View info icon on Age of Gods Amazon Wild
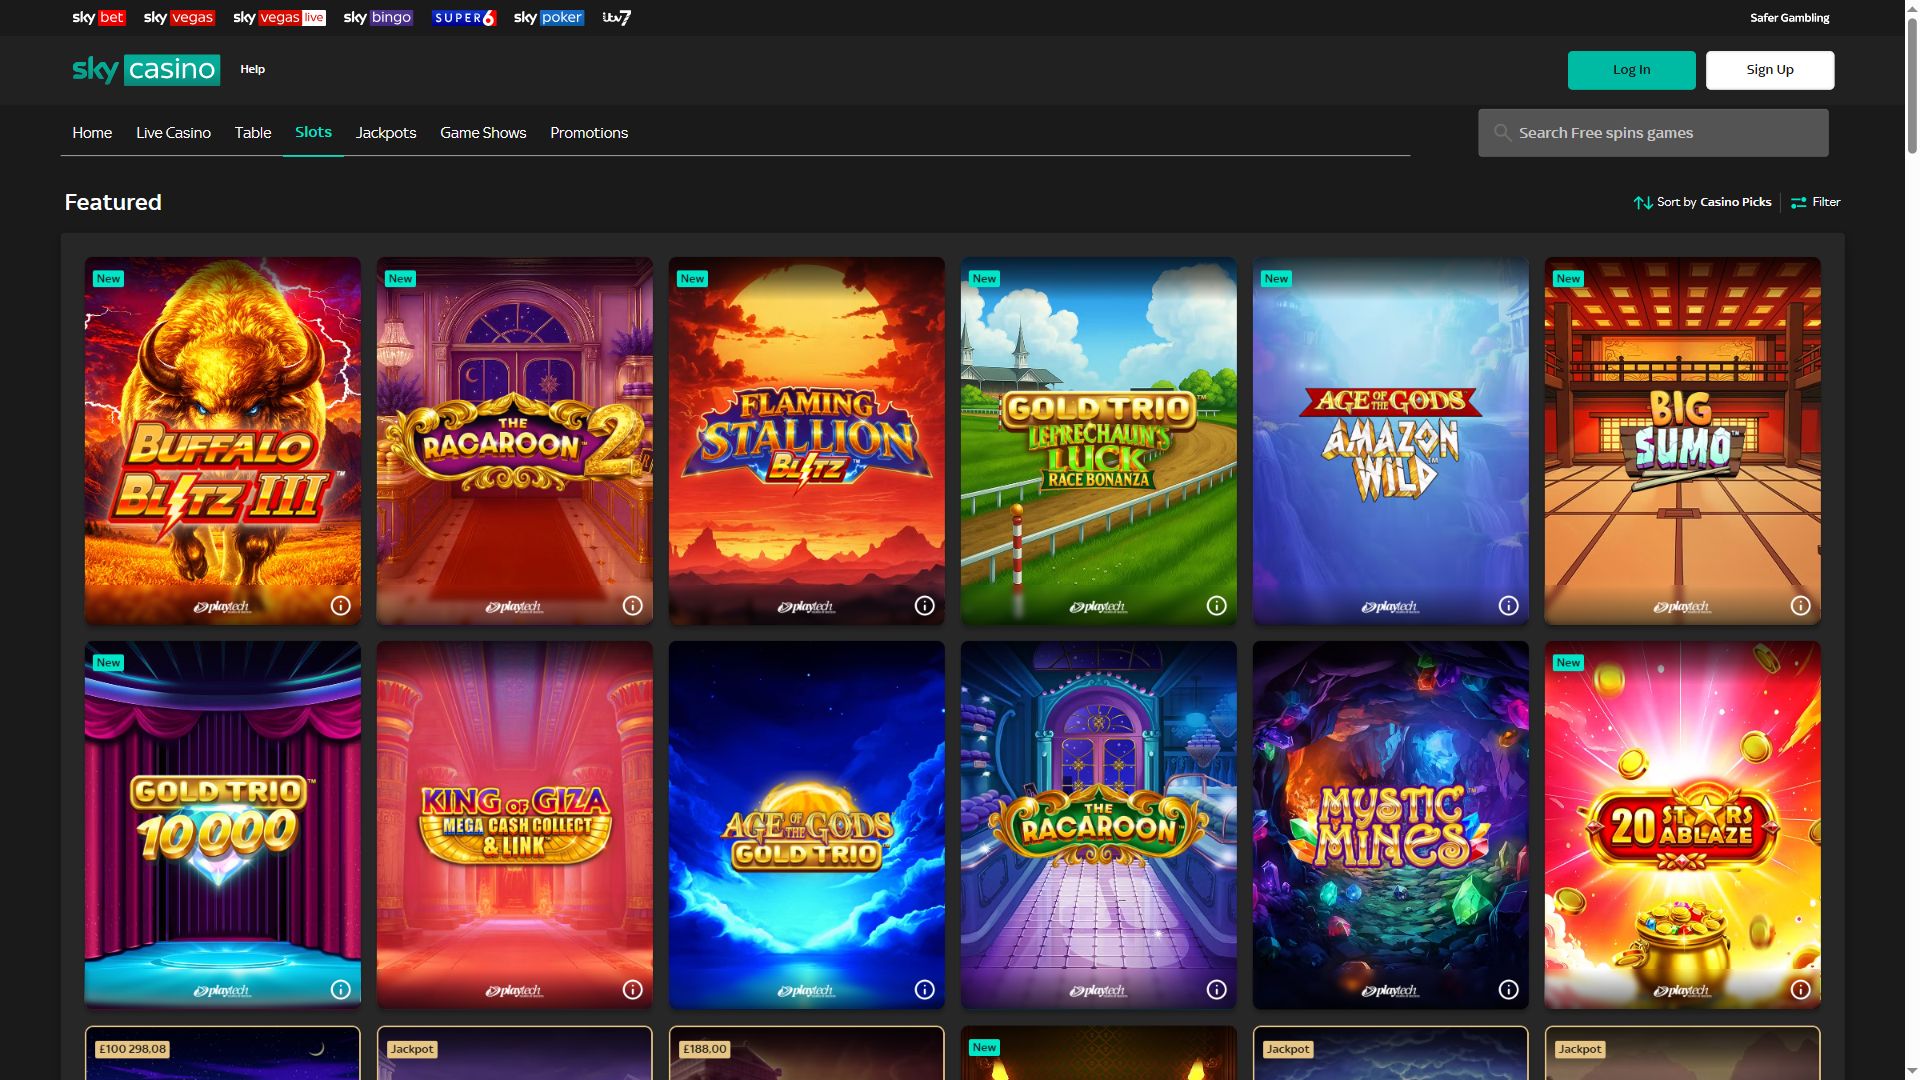 [x=1508, y=606]
